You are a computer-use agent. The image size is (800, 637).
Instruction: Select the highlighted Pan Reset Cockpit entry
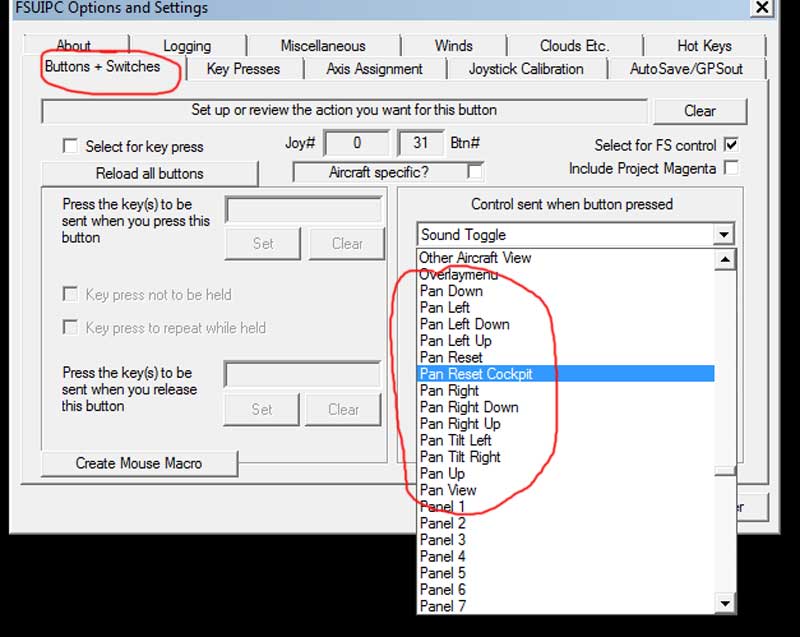click(565, 374)
